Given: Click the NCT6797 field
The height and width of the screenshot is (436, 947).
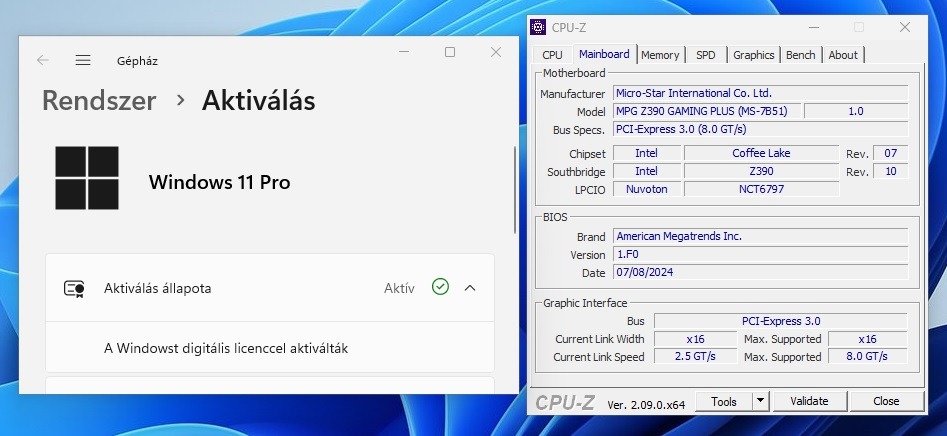Looking at the screenshot, I should [x=761, y=189].
